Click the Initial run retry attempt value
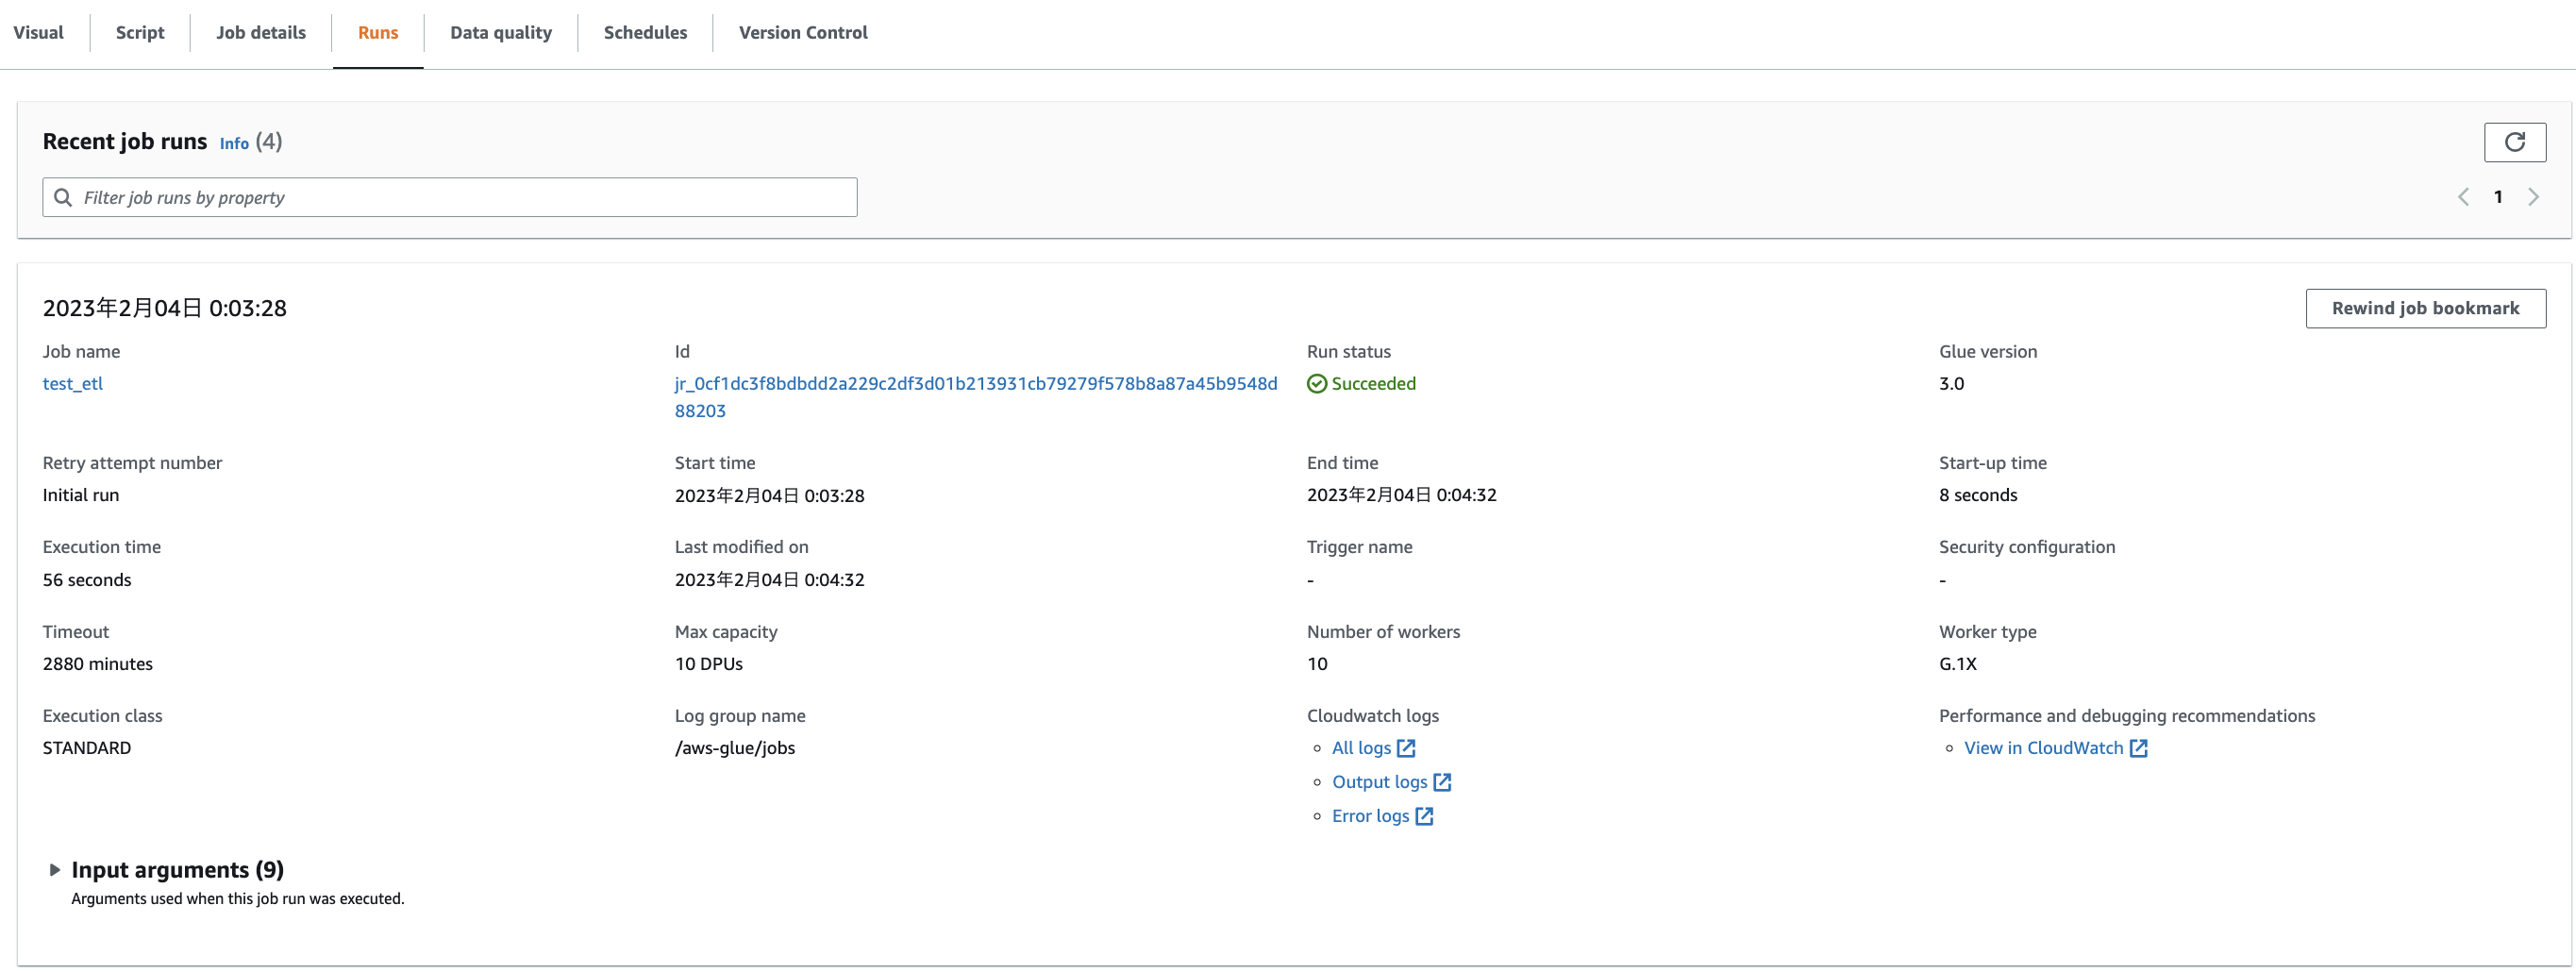This screenshot has width=2576, height=972. [x=81, y=495]
